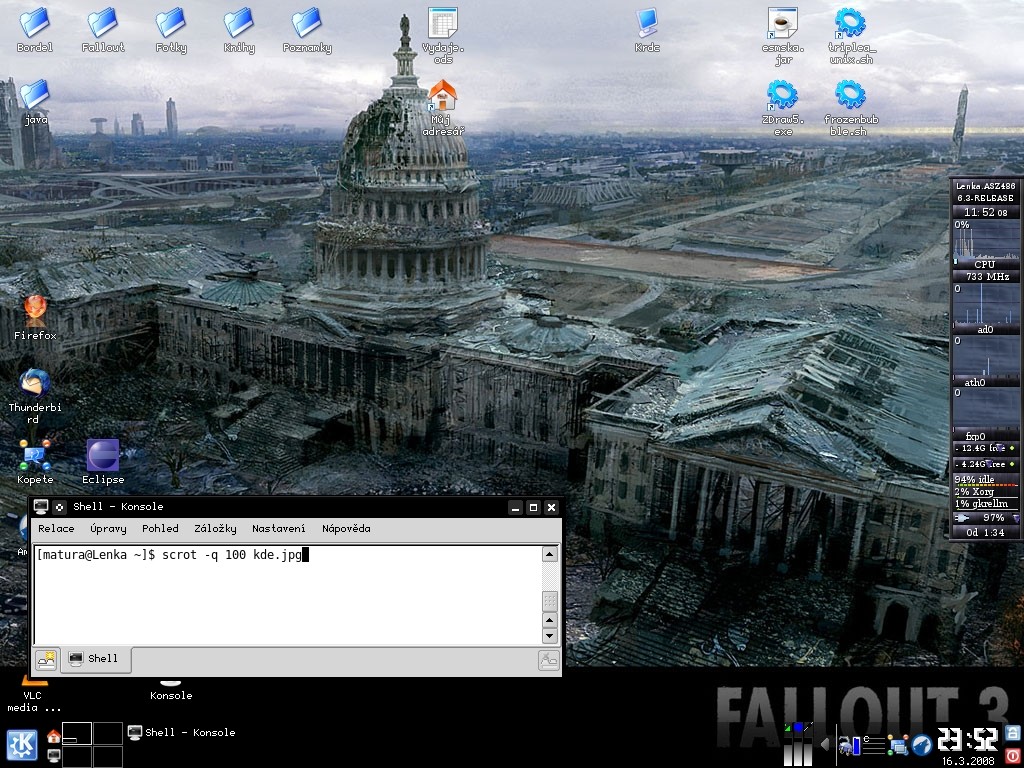Click the digital clock showing 23:52
The height and width of the screenshot is (768, 1024).
(968, 739)
